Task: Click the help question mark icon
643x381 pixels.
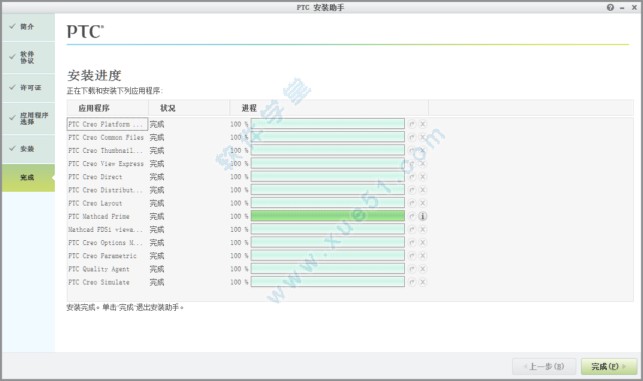Action: 610,7
